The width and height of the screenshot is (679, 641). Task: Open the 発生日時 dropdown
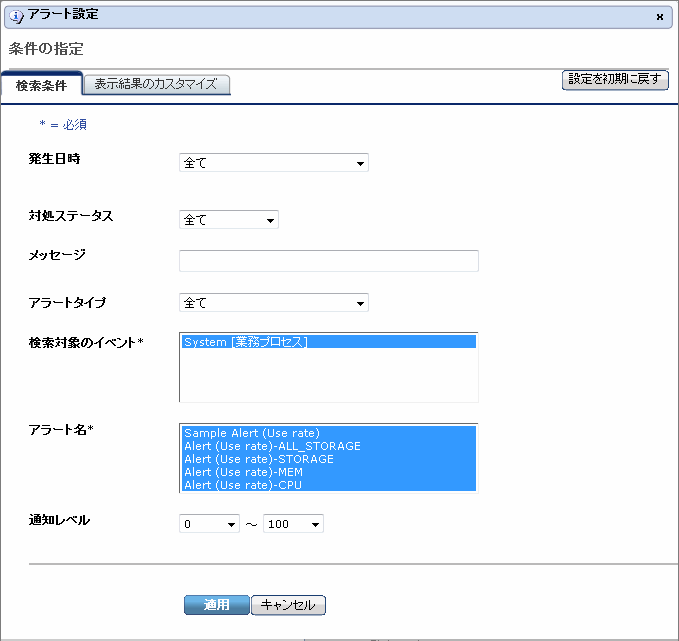pyautogui.click(x=274, y=163)
